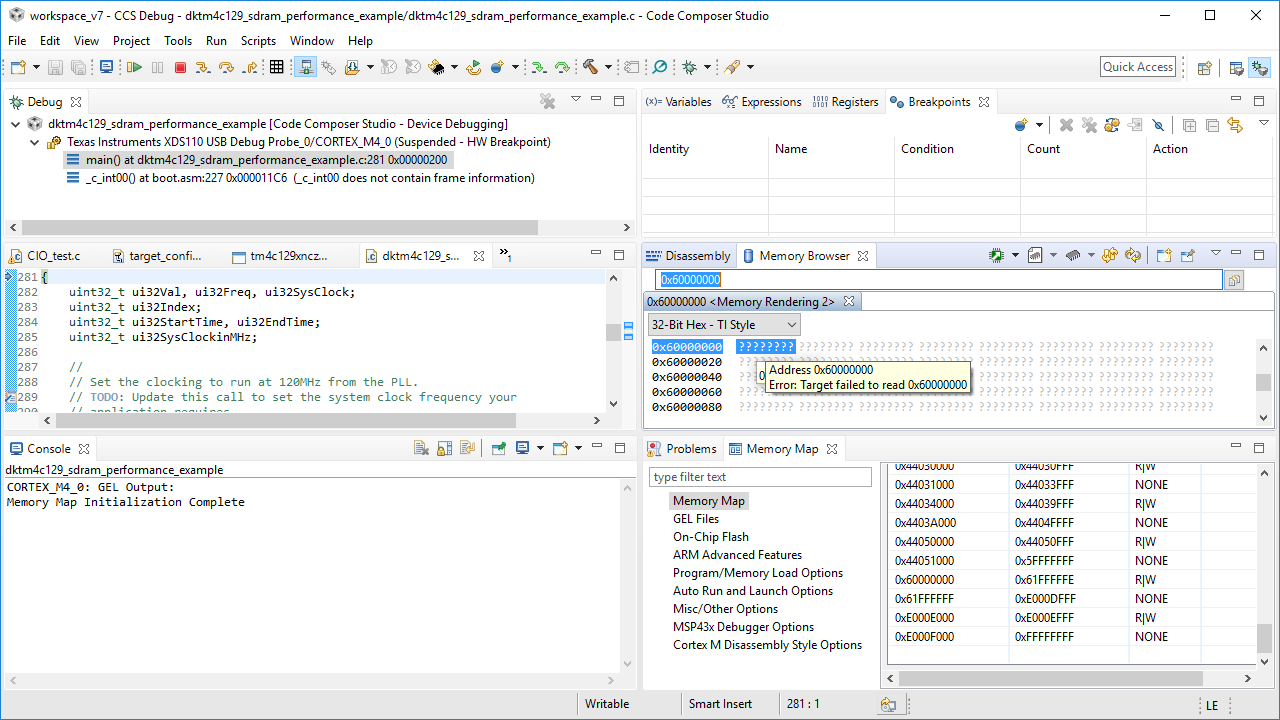Open the Scripts menu
Screen dimensions: 1280x720
click(258, 41)
